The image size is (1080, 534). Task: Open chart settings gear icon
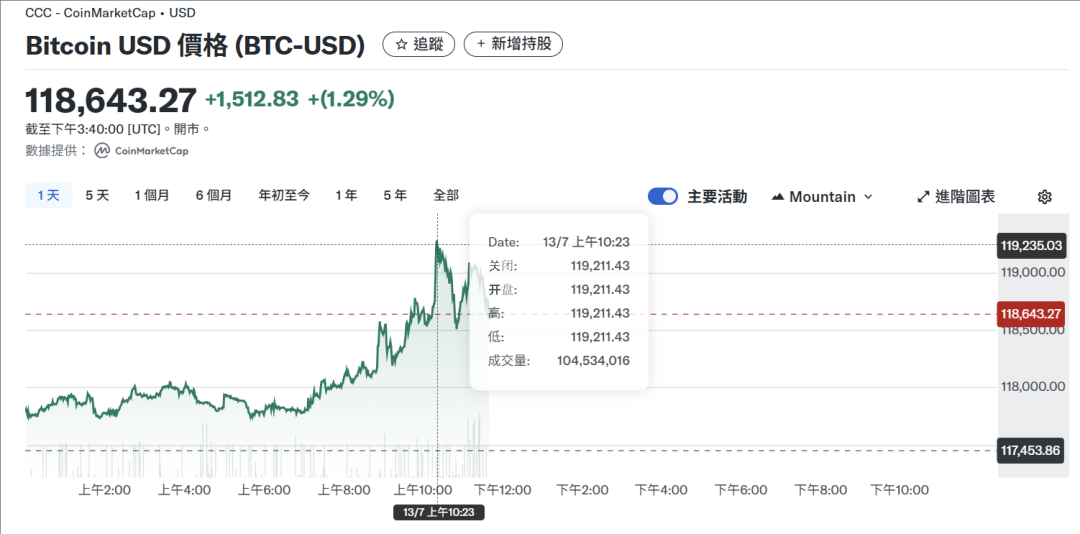click(x=1044, y=197)
